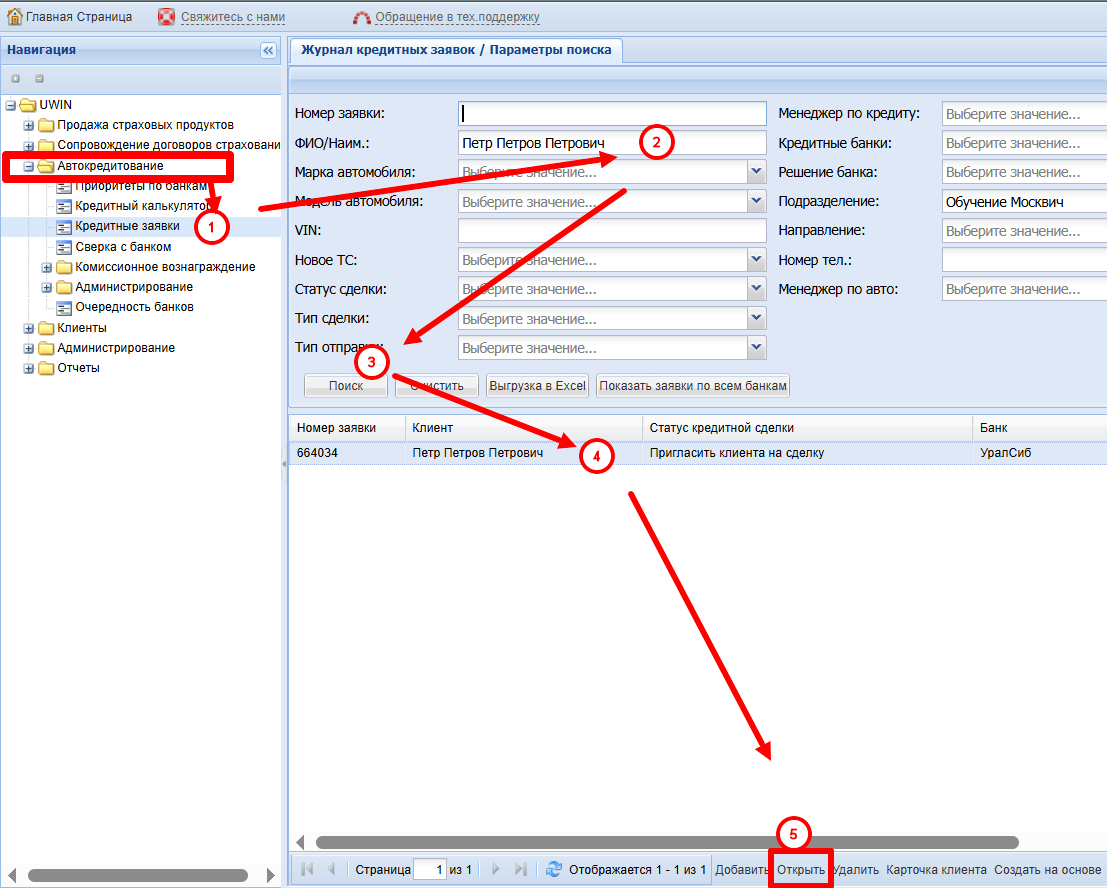Click the expand-all icon in the navigation toolbar
Viewport: 1107px width, 888px height.
(x=16, y=78)
